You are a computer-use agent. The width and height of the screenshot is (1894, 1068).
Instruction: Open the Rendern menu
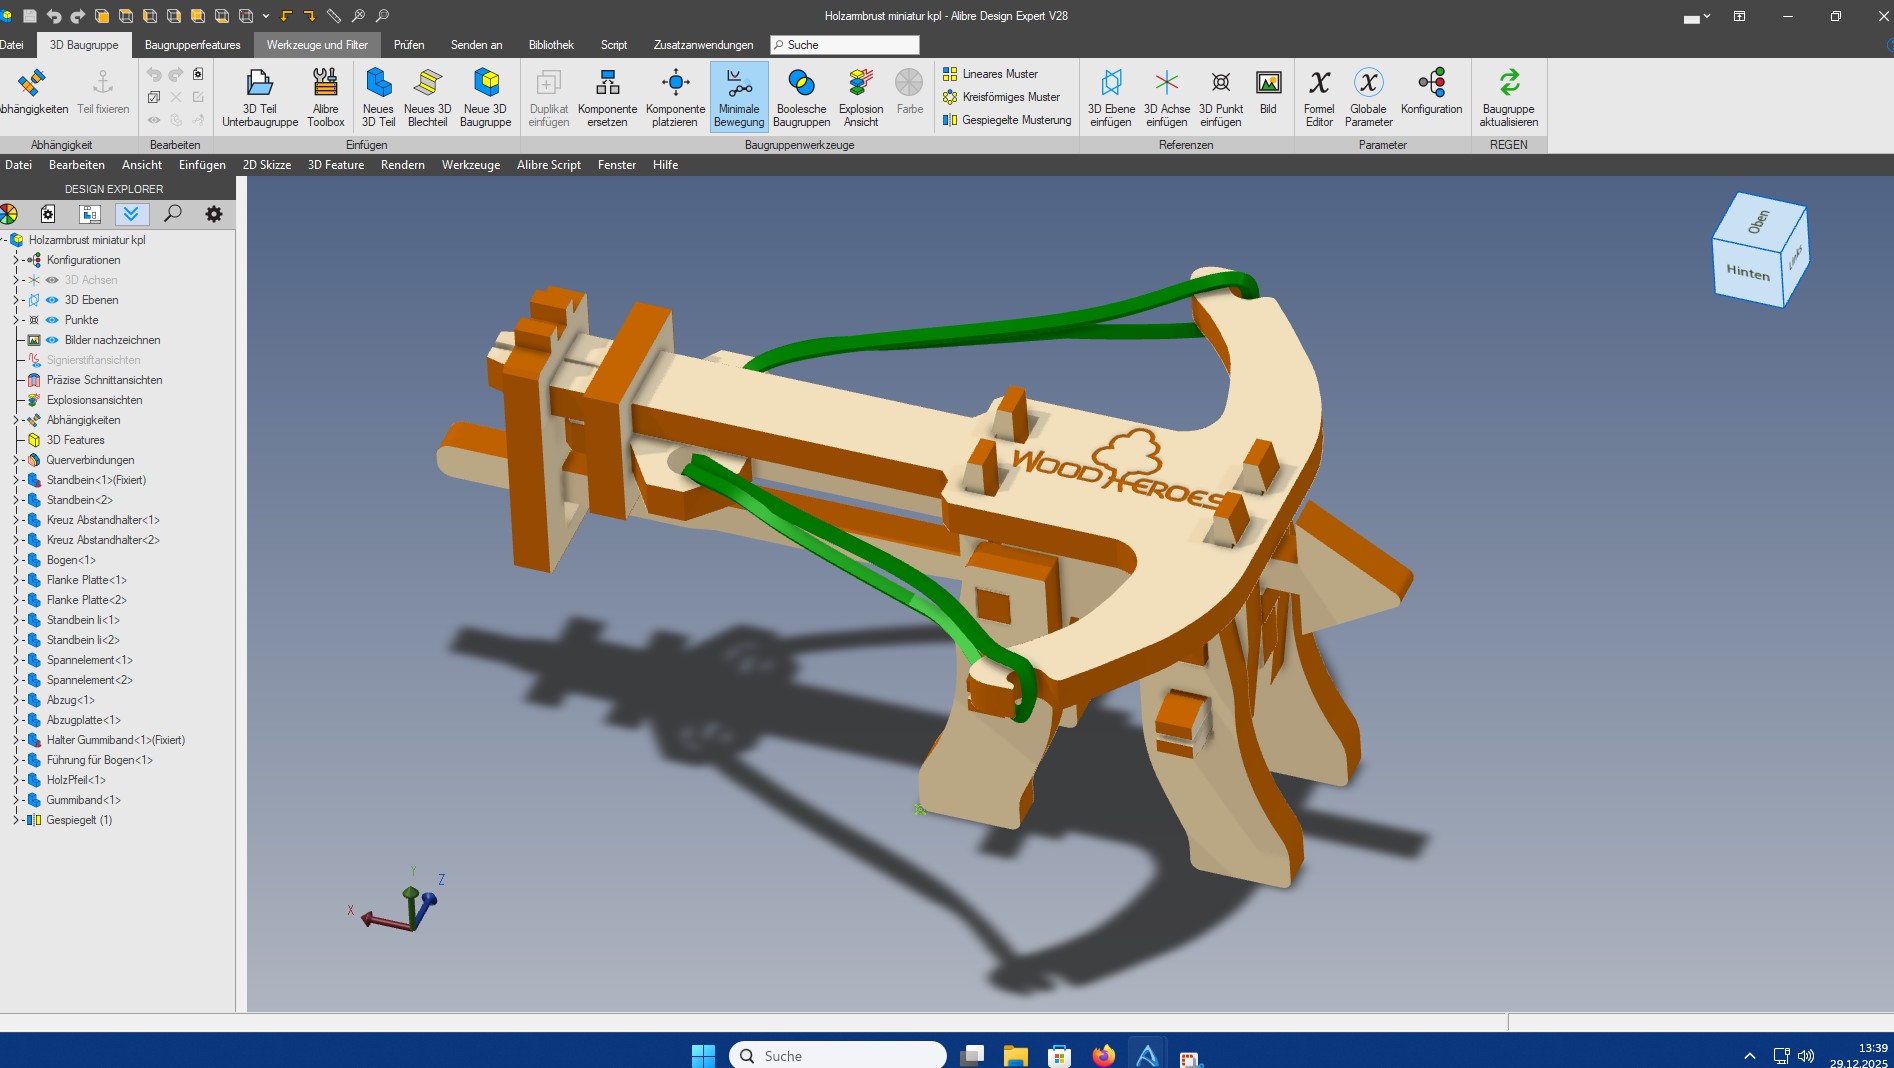tap(402, 165)
